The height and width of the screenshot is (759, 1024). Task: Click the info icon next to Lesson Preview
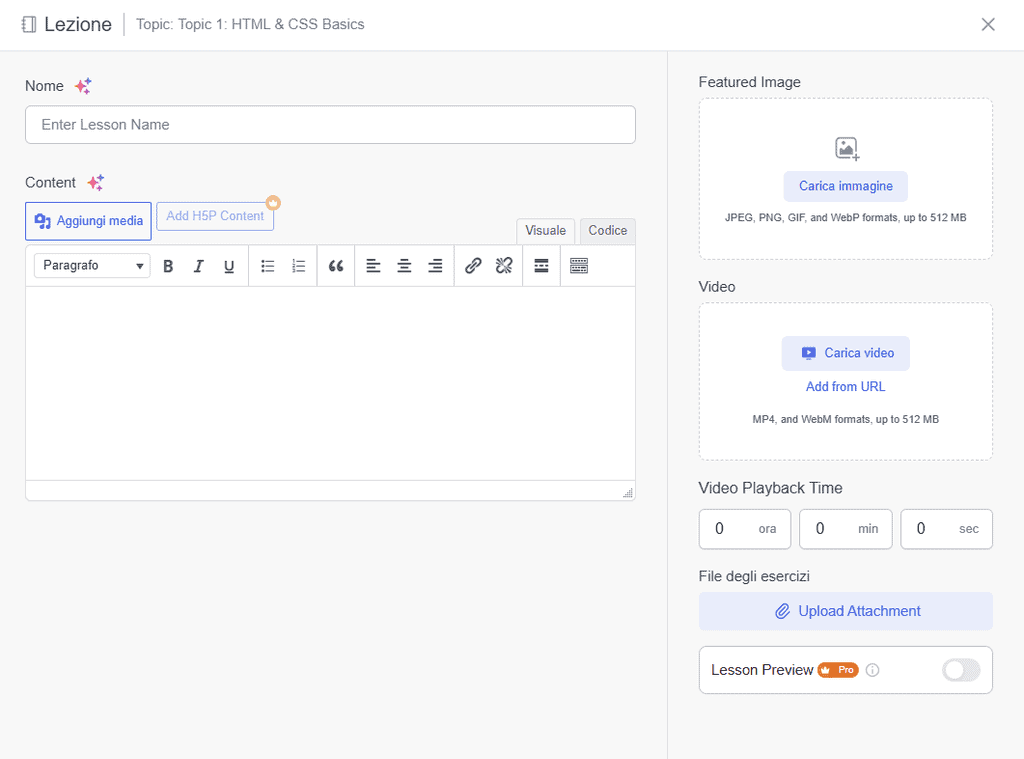point(872,670)
